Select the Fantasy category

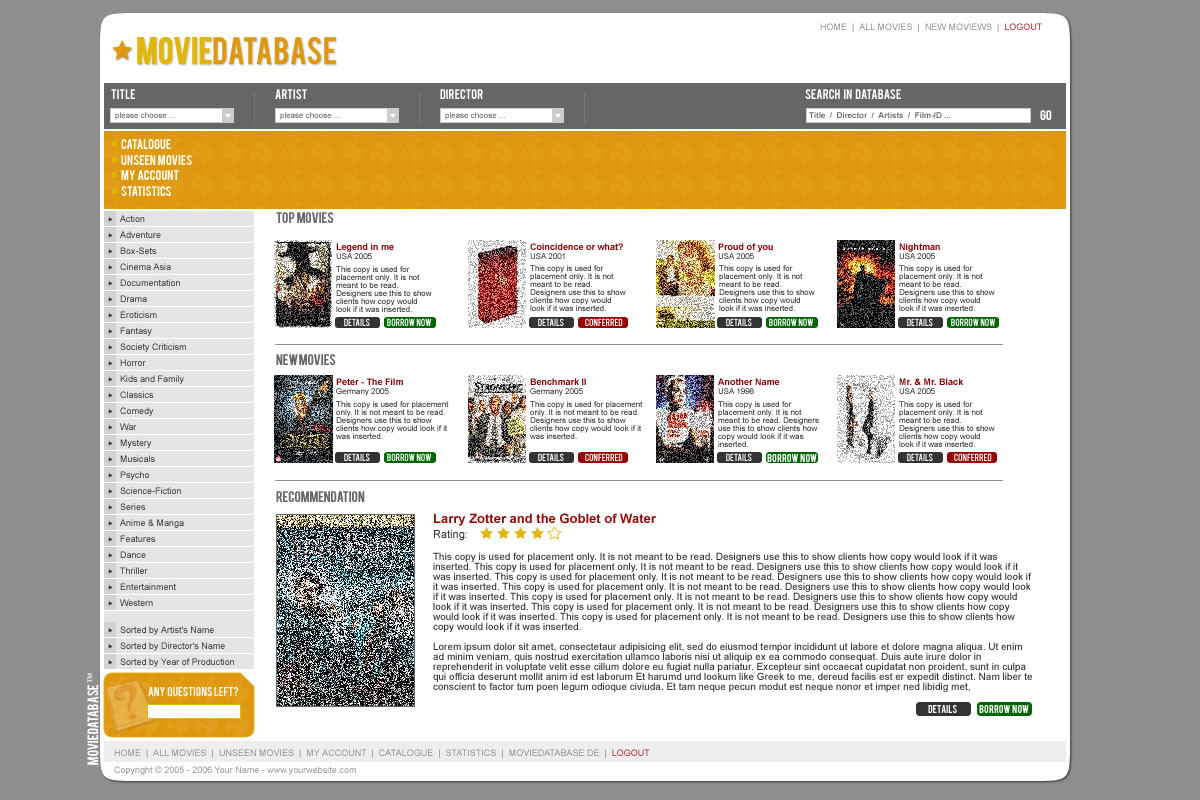pyautogui.click(x=179, y=331)
